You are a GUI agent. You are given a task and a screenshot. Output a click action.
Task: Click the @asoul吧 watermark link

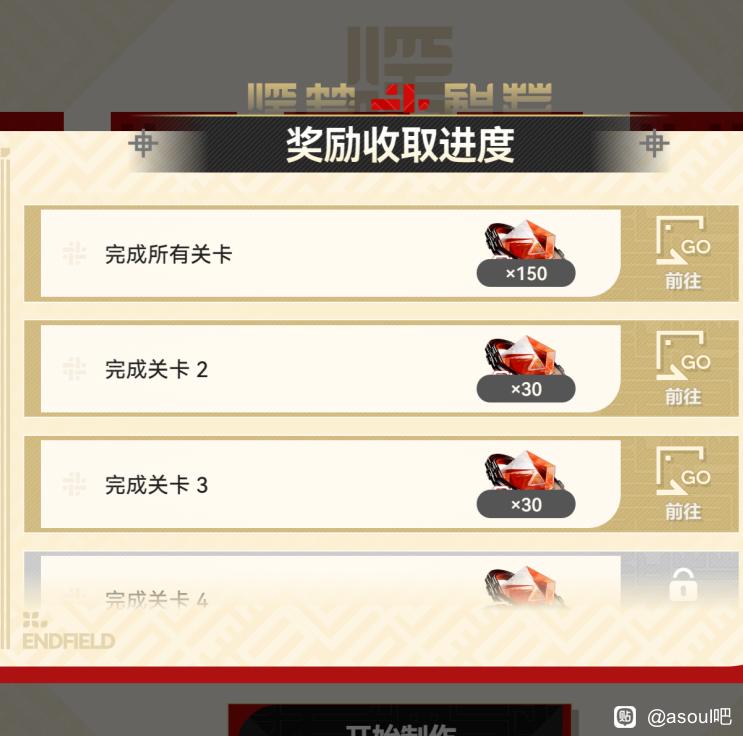pos(689,717)
